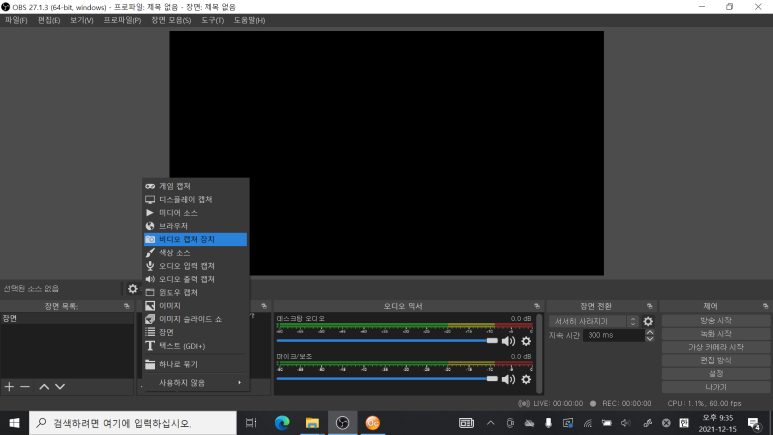This screenshot has height=435, width=773.
Task: Select Display Capture (디스플레이 캡쳐) source
Action: 195,199
